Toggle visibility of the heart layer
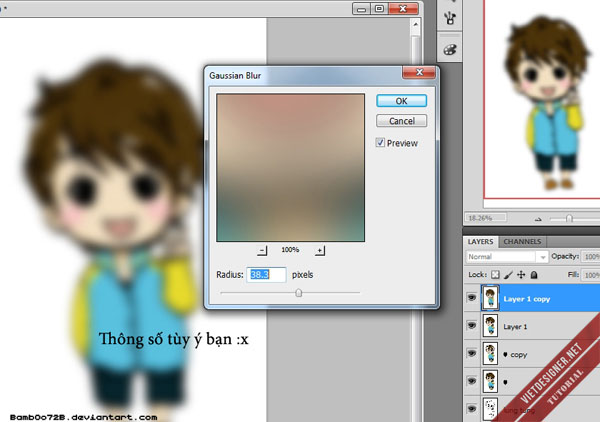 coord(472,381)
